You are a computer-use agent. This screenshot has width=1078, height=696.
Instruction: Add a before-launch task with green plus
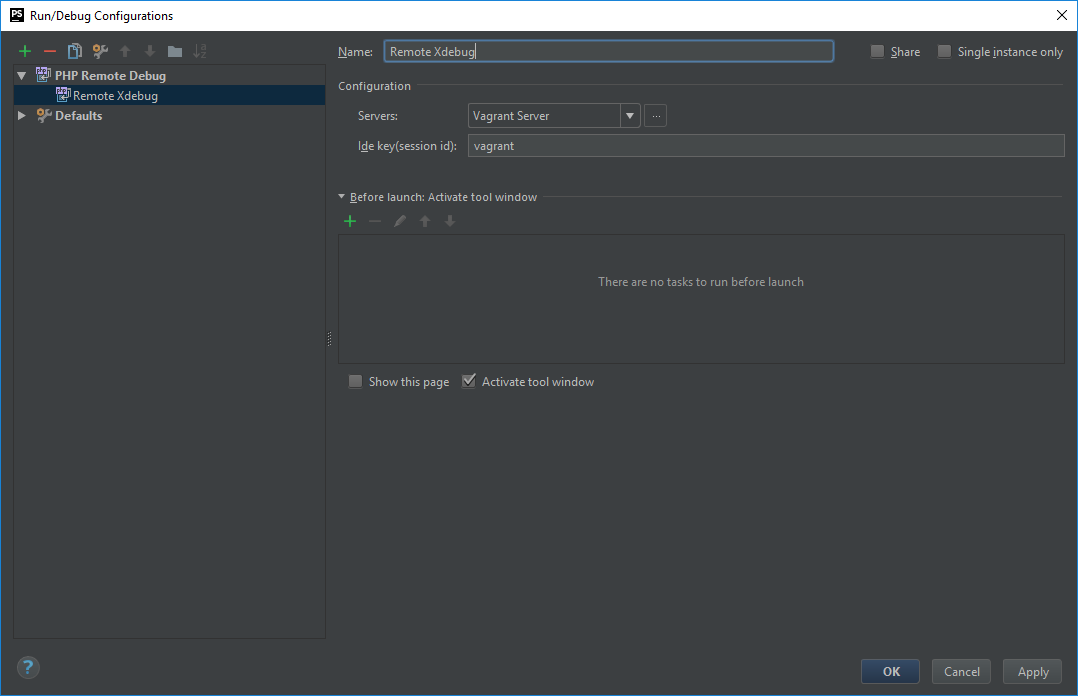(350, 221)
